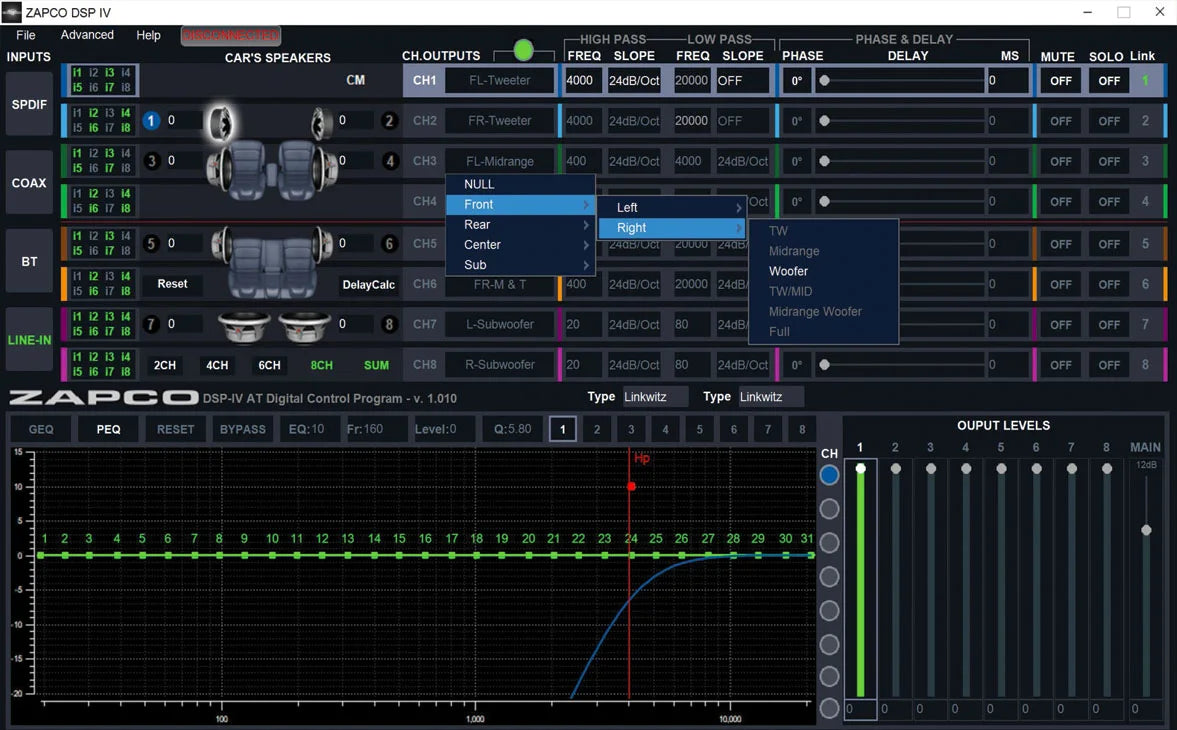Select the SPDIF input source
This screenshot has width=1177, height=730.
tap(29, 103)
